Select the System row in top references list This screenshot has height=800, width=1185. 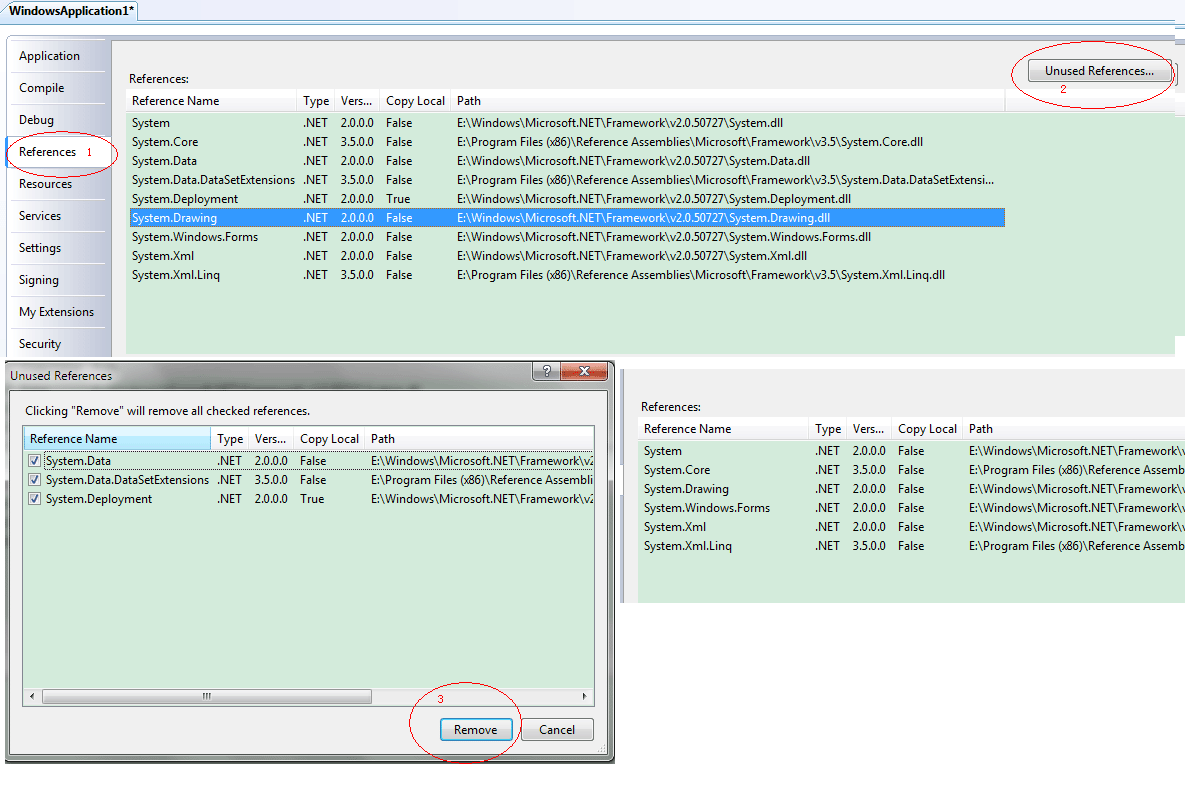567,123
